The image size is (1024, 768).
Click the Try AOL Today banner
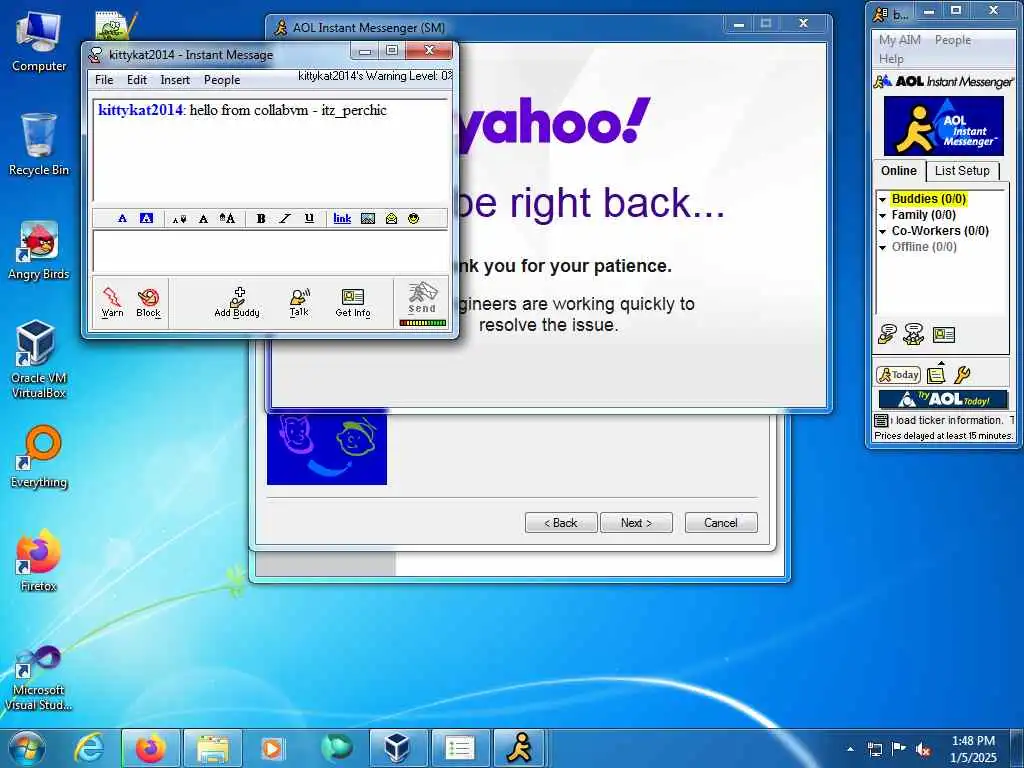pos(943,399)
